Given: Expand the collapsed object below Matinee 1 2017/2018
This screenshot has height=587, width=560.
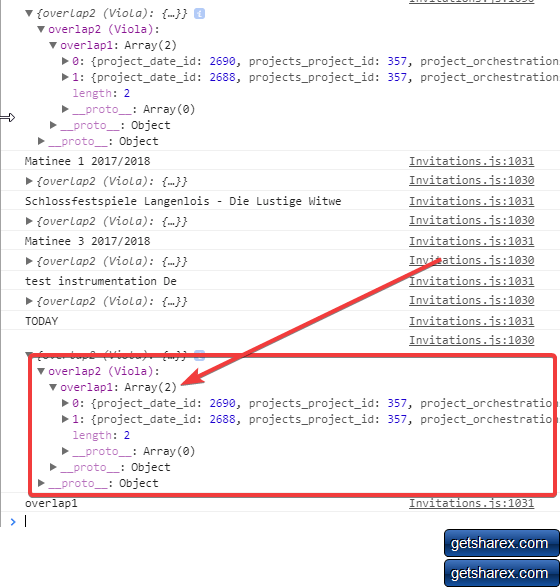Looking at the screenshot, I should 29,181.
